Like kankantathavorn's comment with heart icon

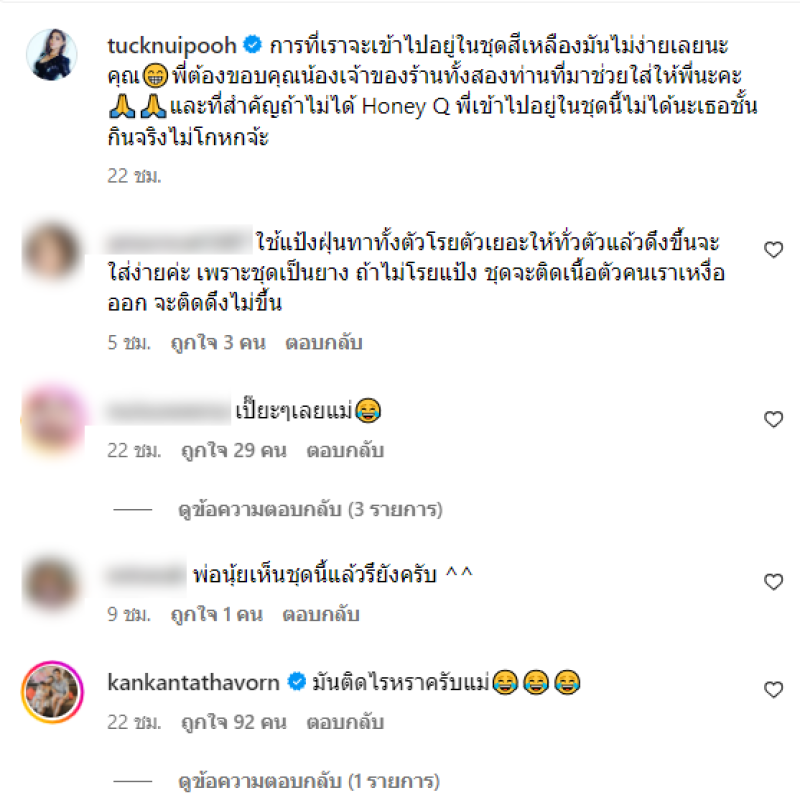pos(773,689)
